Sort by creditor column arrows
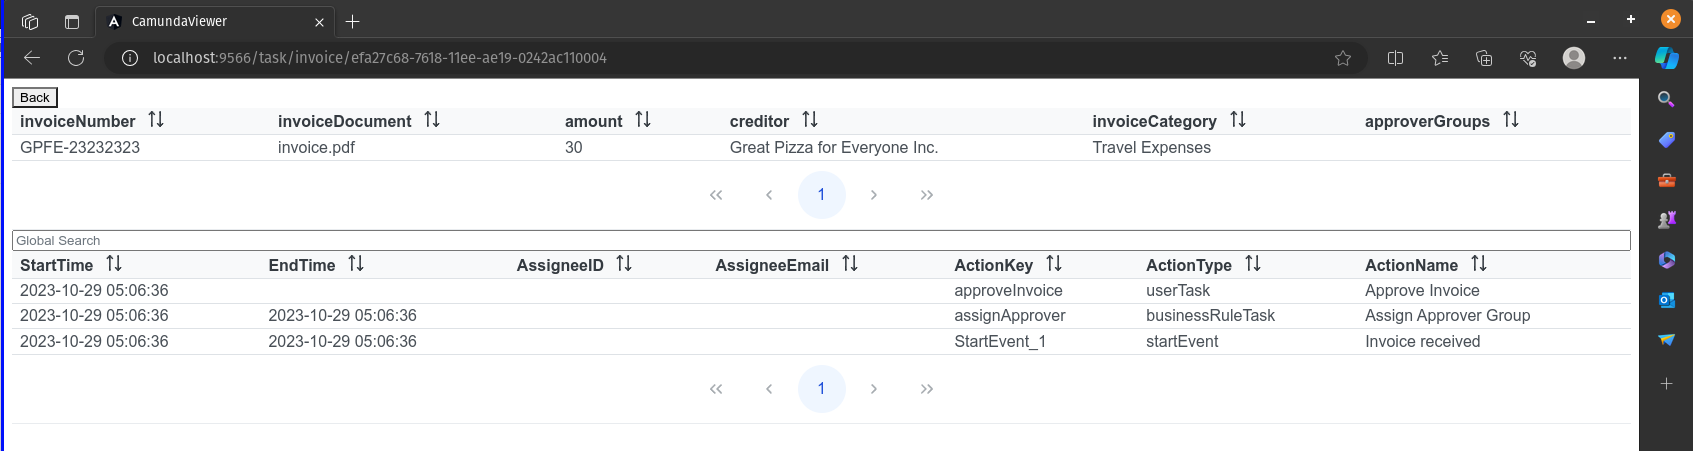 tap(810, 120)
